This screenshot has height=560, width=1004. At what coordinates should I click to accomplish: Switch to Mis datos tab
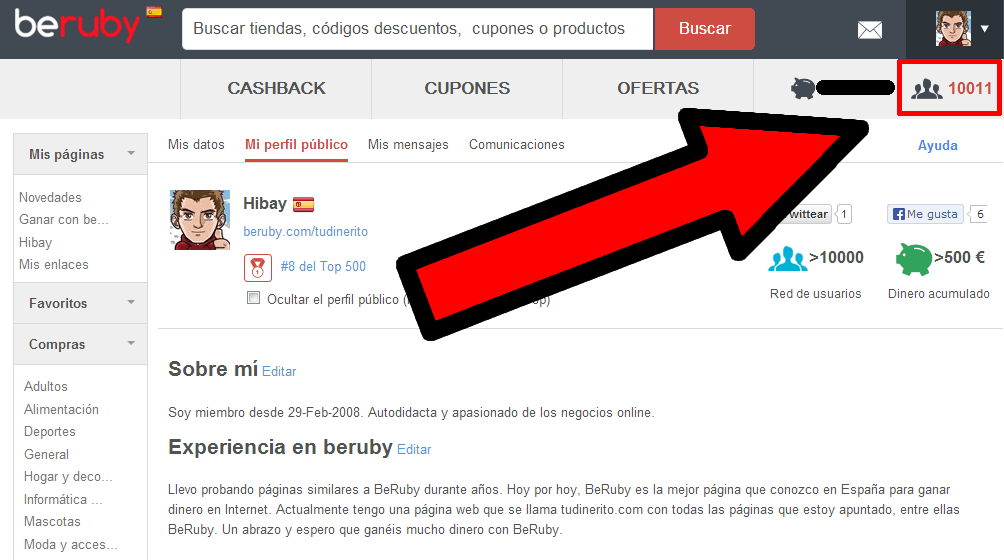(196, 145)
